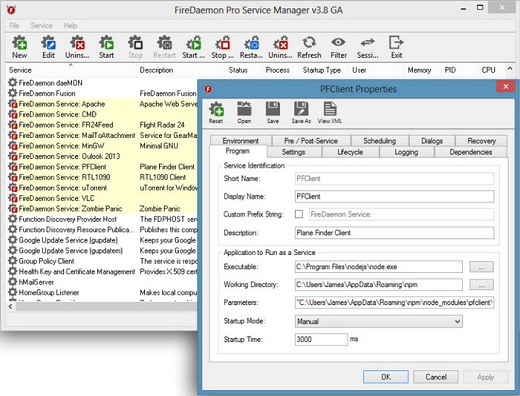520x396 pixels.
Task: Select FireDaemon Service: Zombie Panic row
Action: 103,209
